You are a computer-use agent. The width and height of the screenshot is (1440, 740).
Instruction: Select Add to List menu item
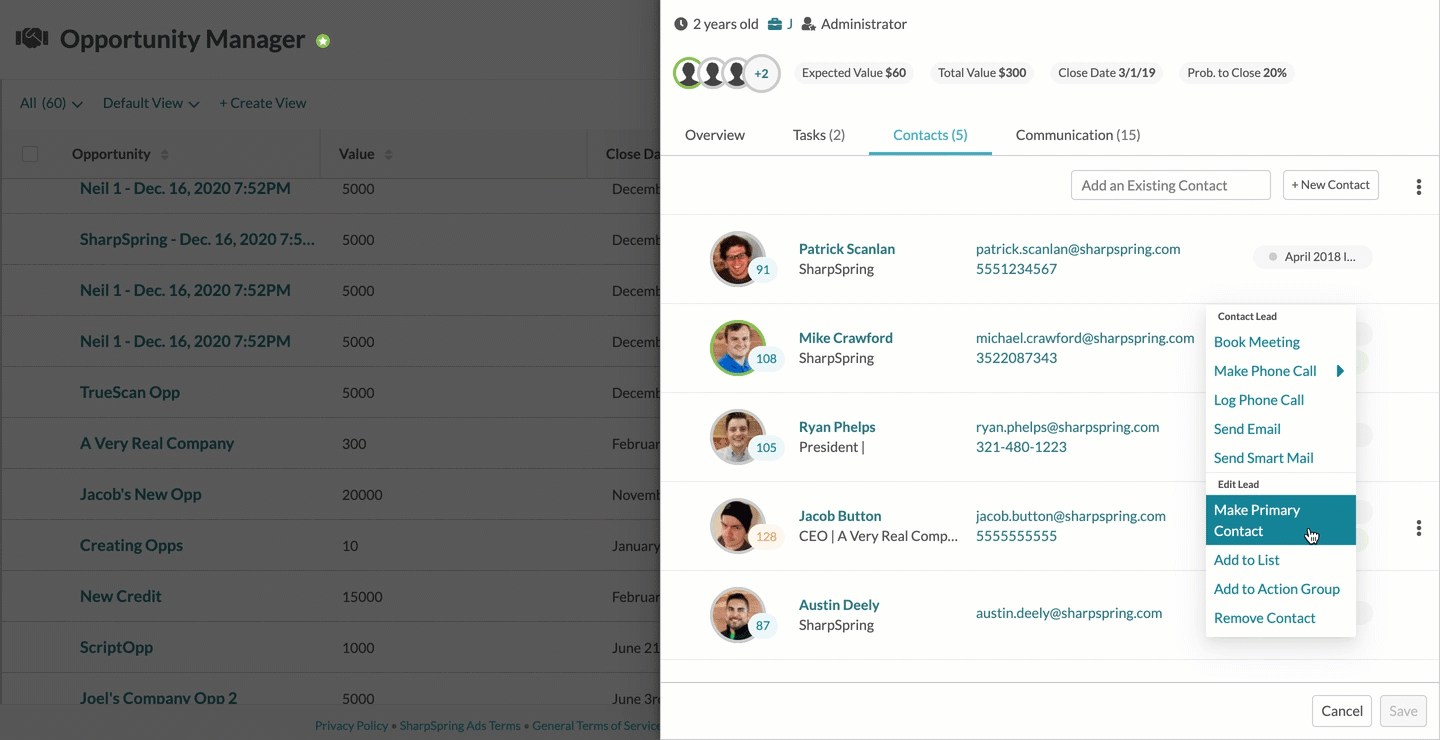pos(1247,560)
